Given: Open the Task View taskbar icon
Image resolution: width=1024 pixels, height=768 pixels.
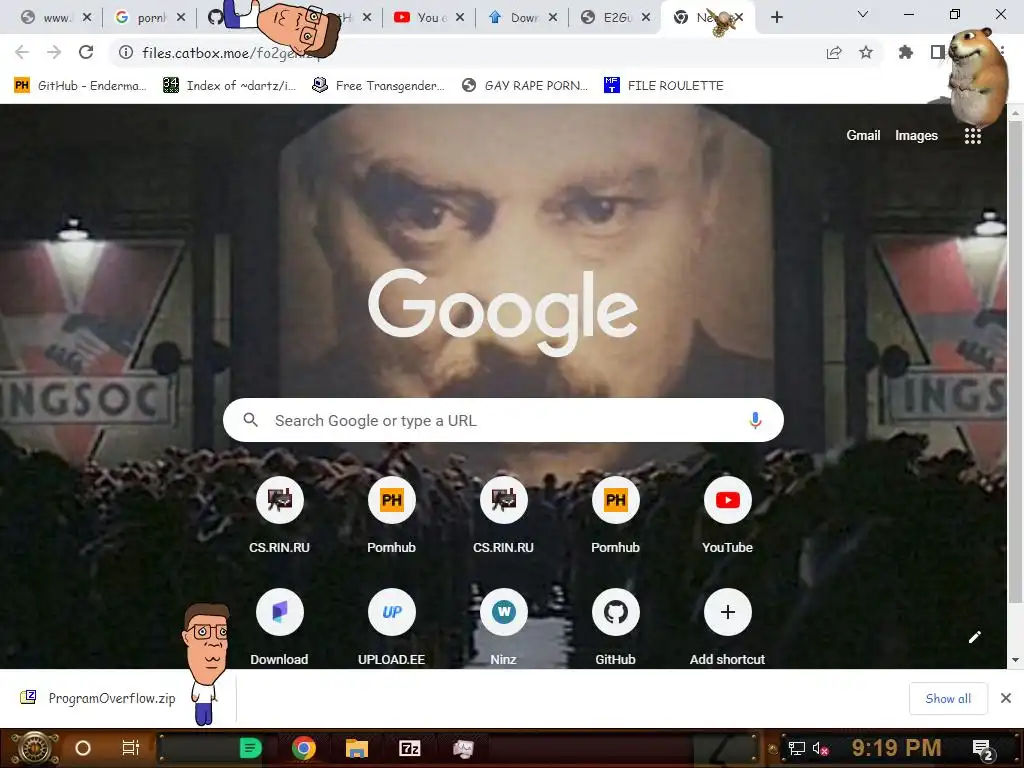Looking at the screenshot, I should 131,748.
